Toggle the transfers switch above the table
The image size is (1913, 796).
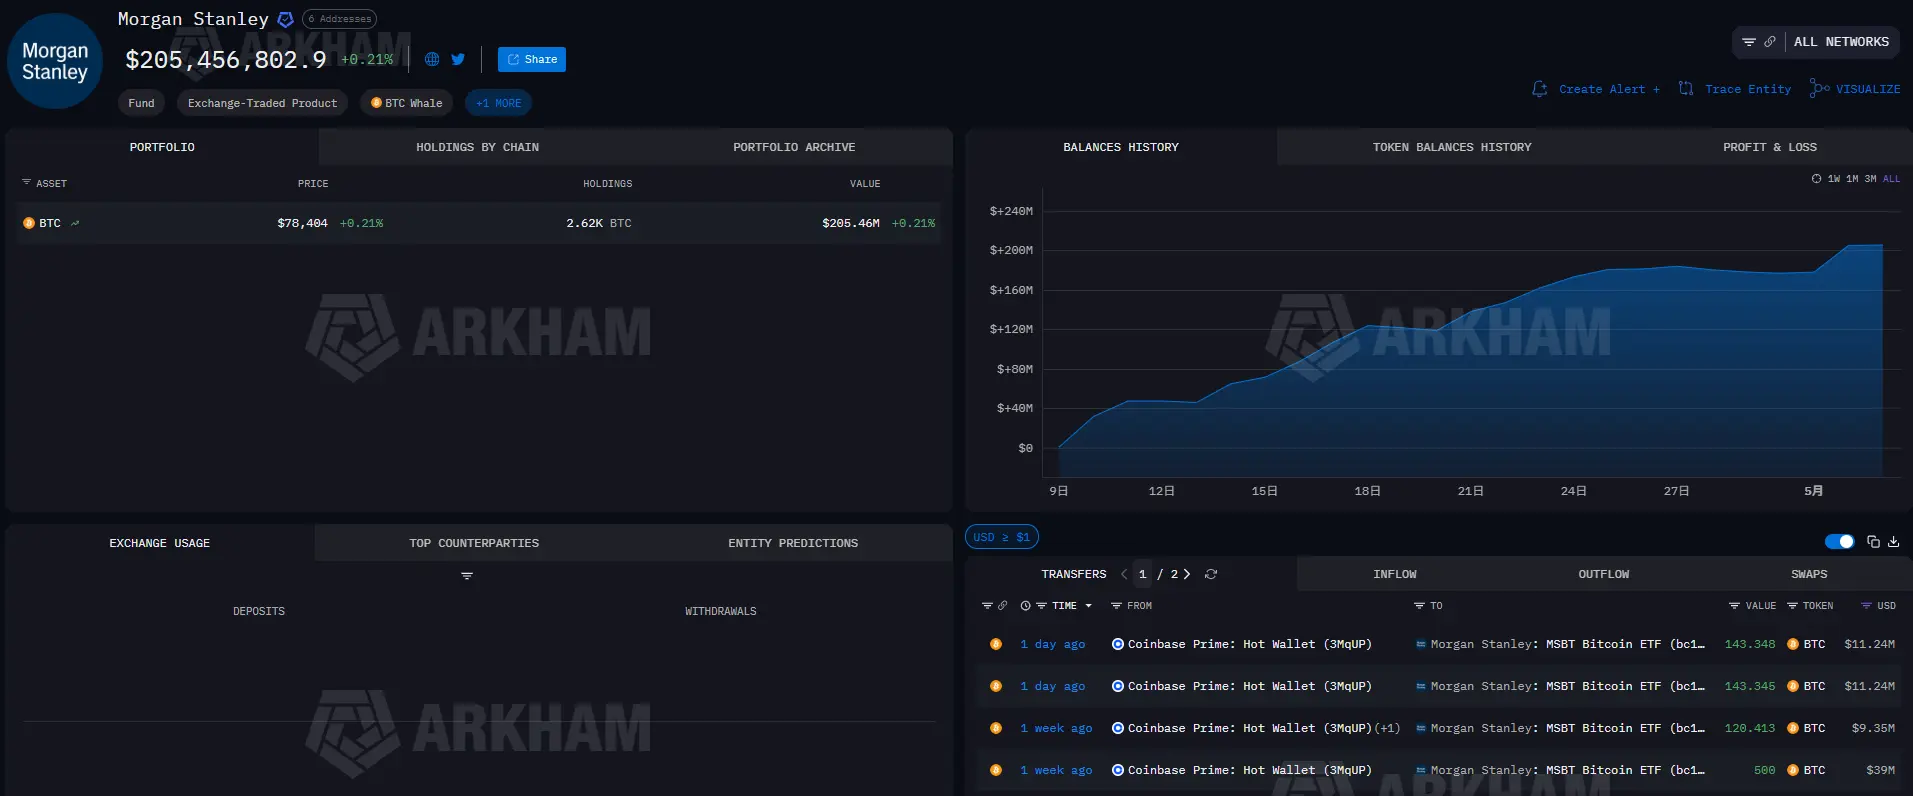tap(1839, 541)
